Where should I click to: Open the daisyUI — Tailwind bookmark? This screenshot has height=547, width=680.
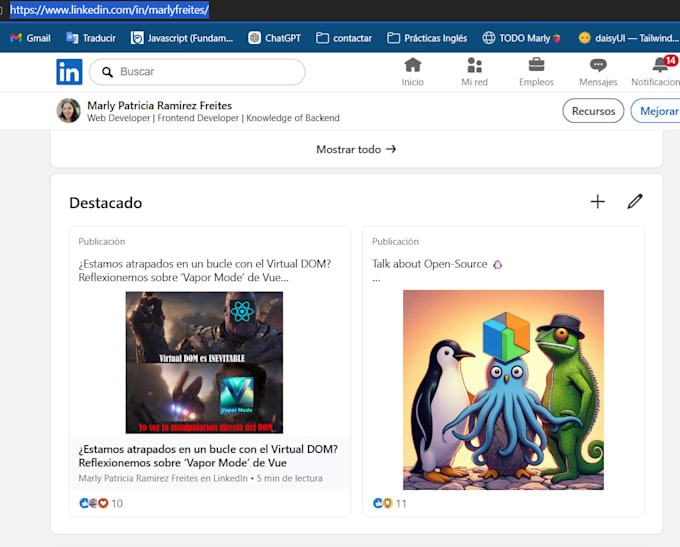pos(628,38)
